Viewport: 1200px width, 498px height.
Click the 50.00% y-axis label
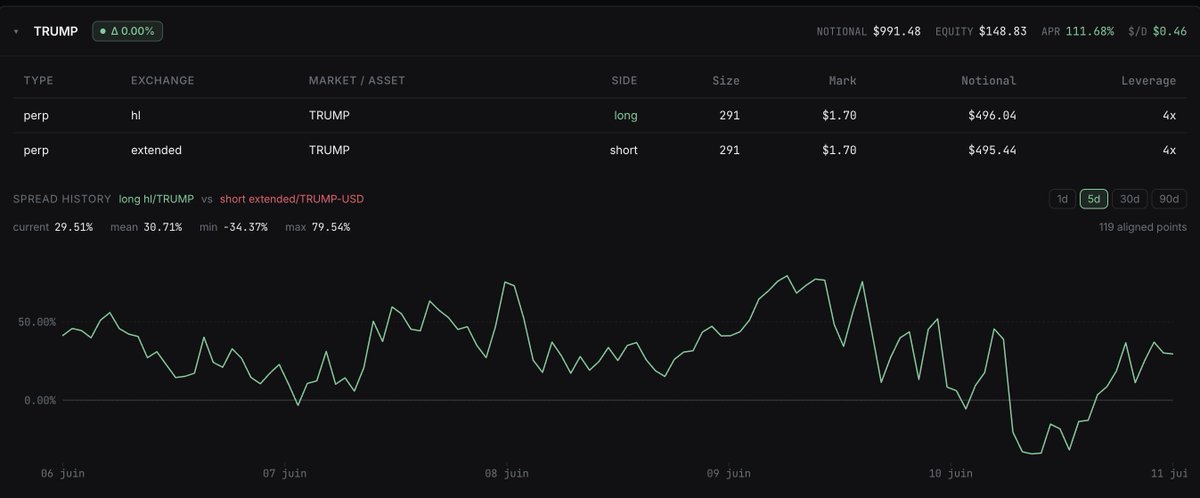pyautogui.click(x=36, y=322)
